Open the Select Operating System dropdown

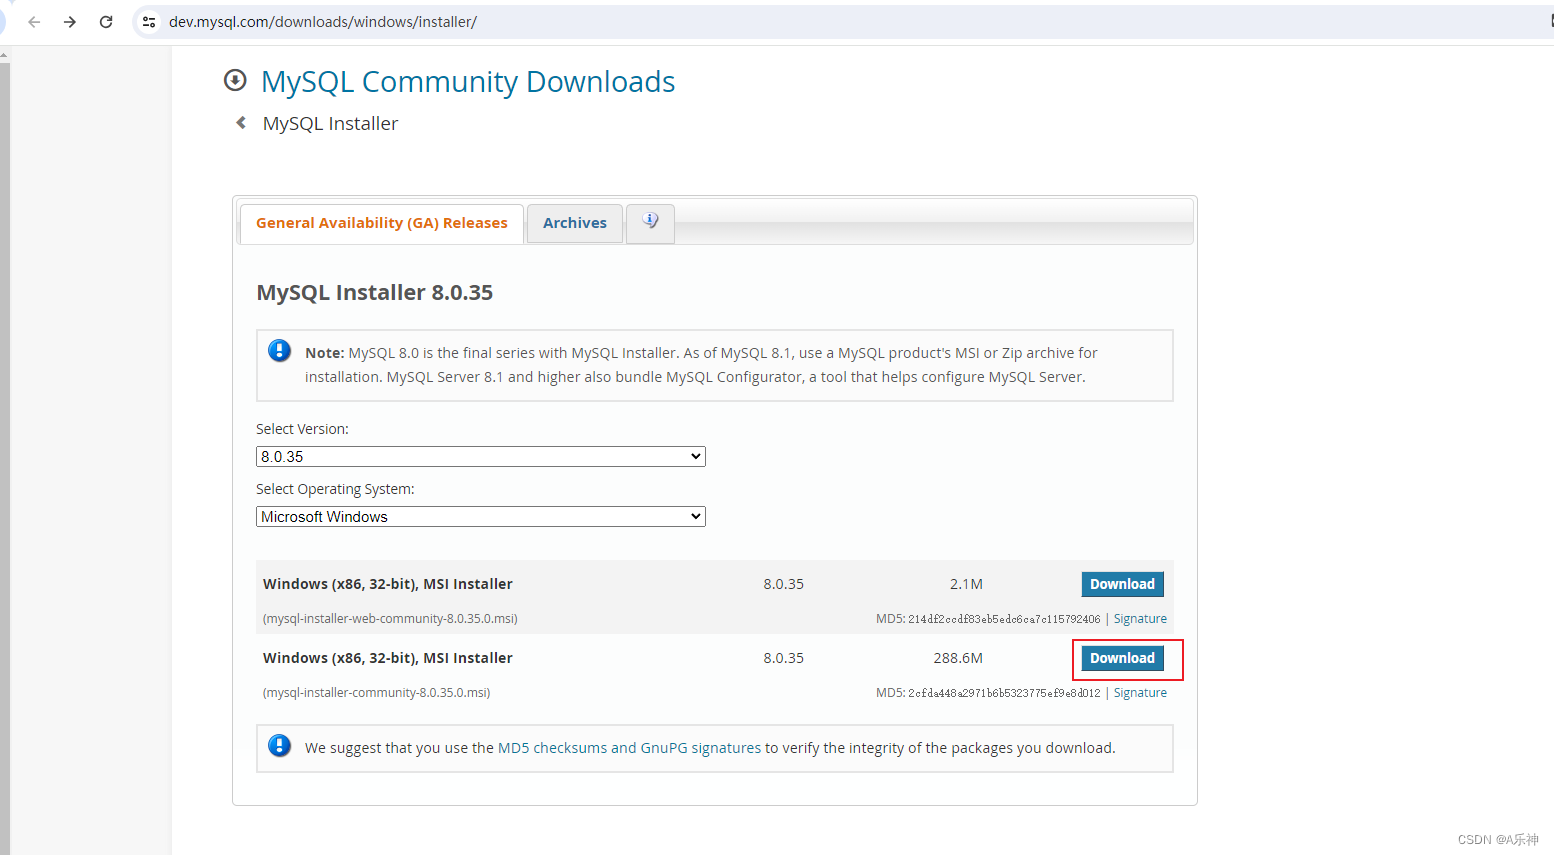click(481, 516)
